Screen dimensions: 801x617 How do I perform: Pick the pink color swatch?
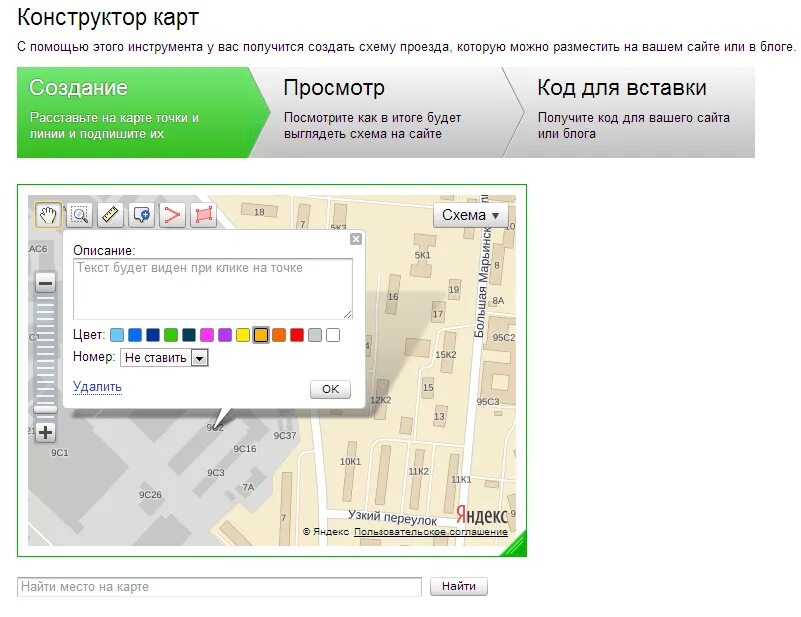click(207, 335)
